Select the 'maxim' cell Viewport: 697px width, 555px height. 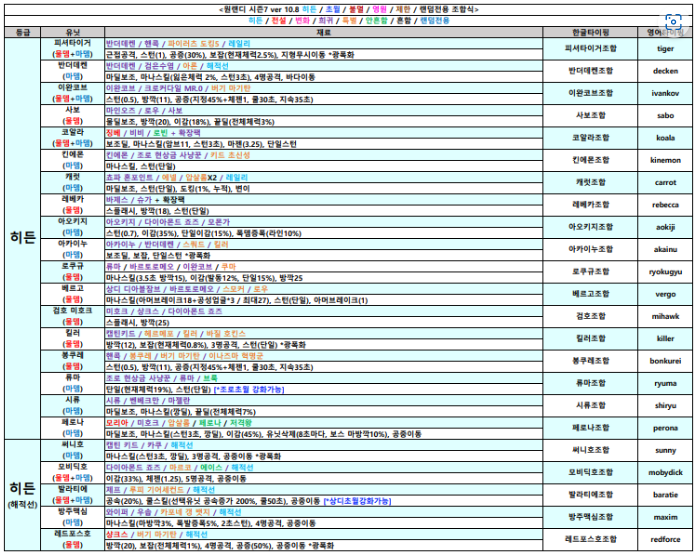click(665, 517)
